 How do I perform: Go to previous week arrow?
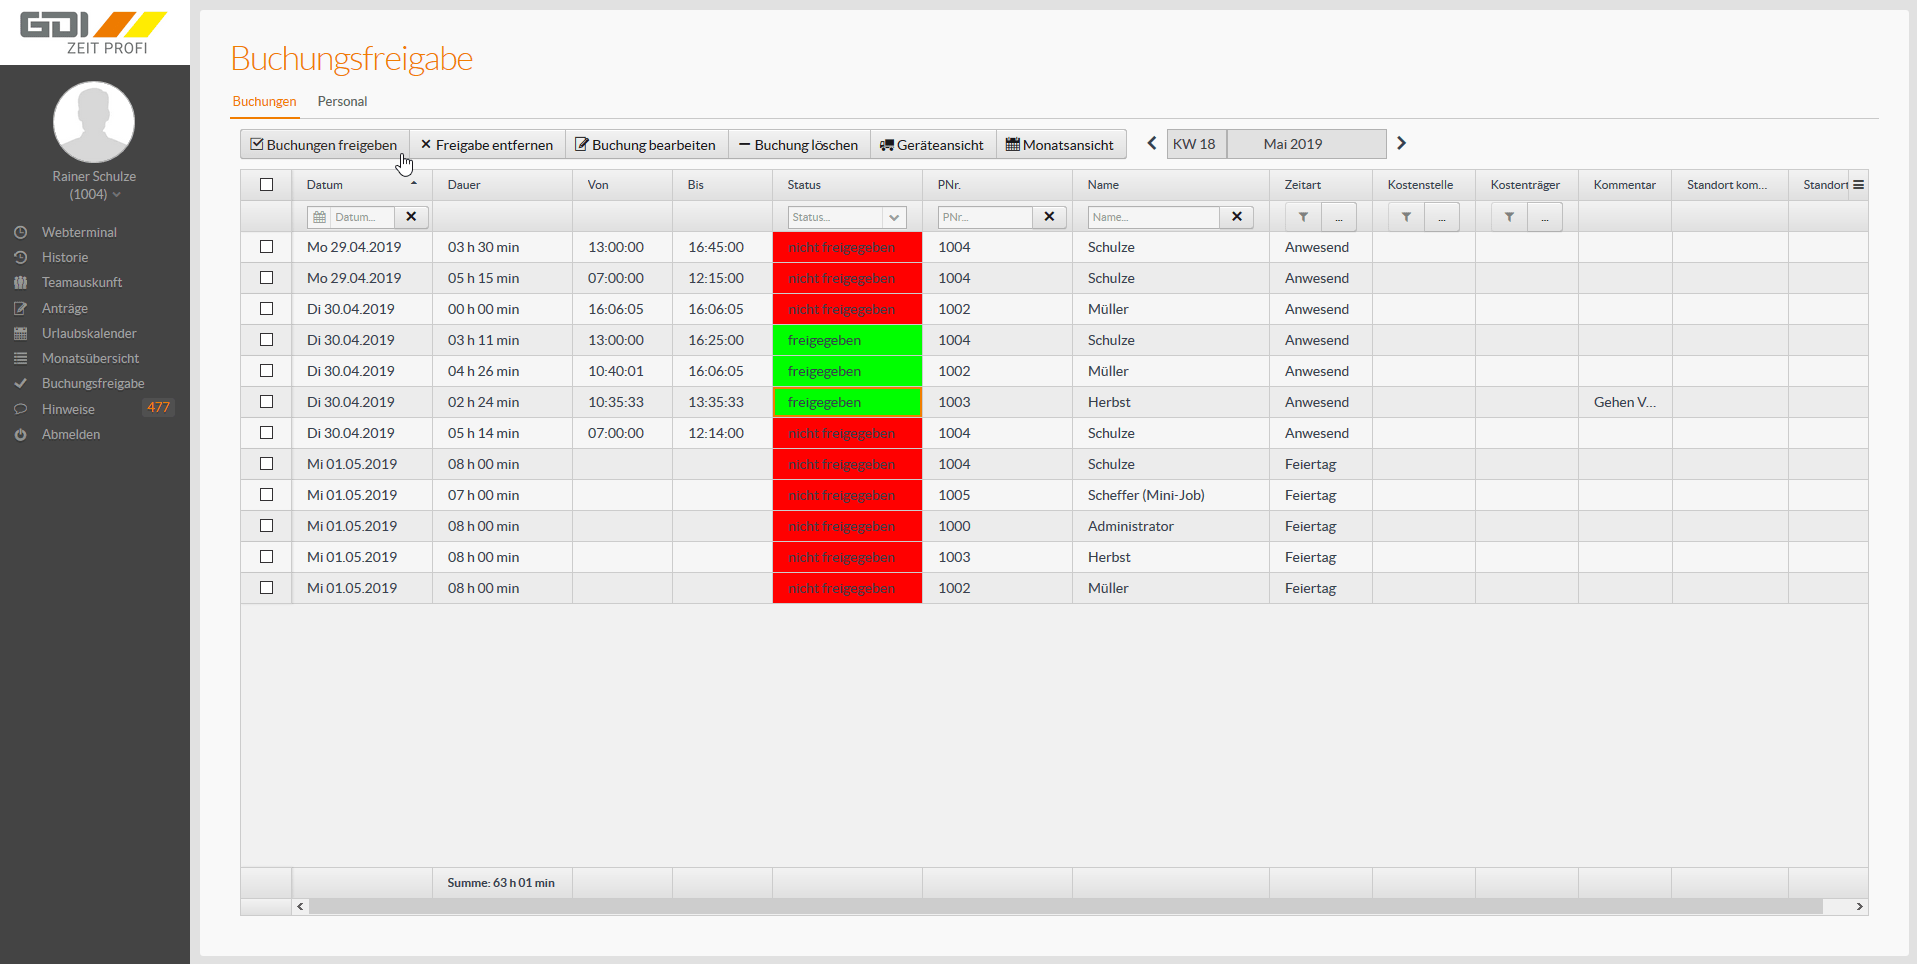1152,144
